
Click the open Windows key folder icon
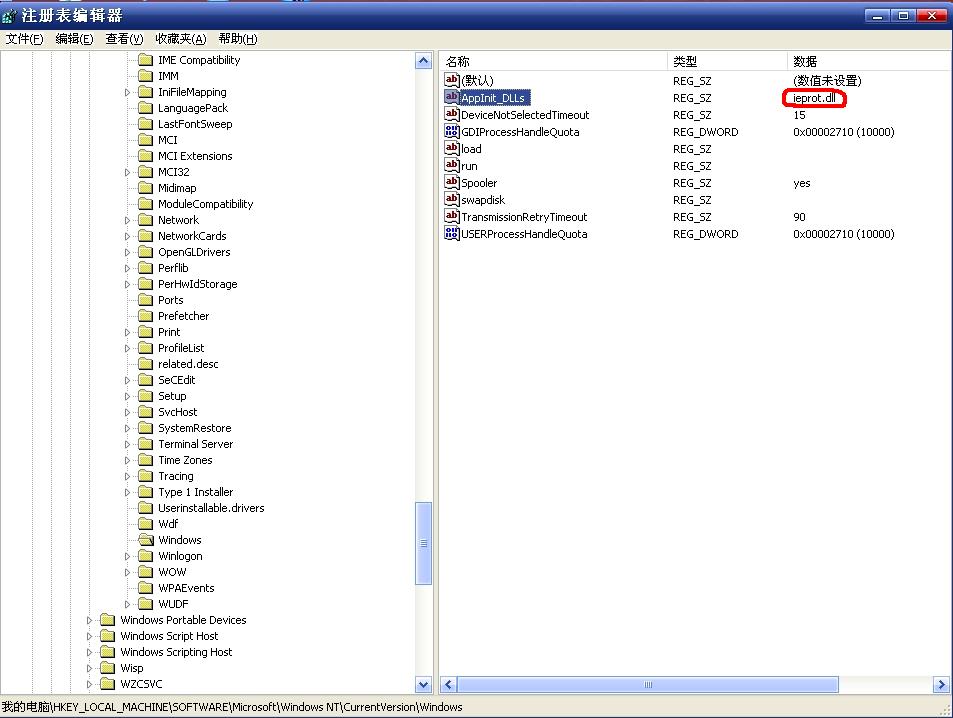(145, 540)
